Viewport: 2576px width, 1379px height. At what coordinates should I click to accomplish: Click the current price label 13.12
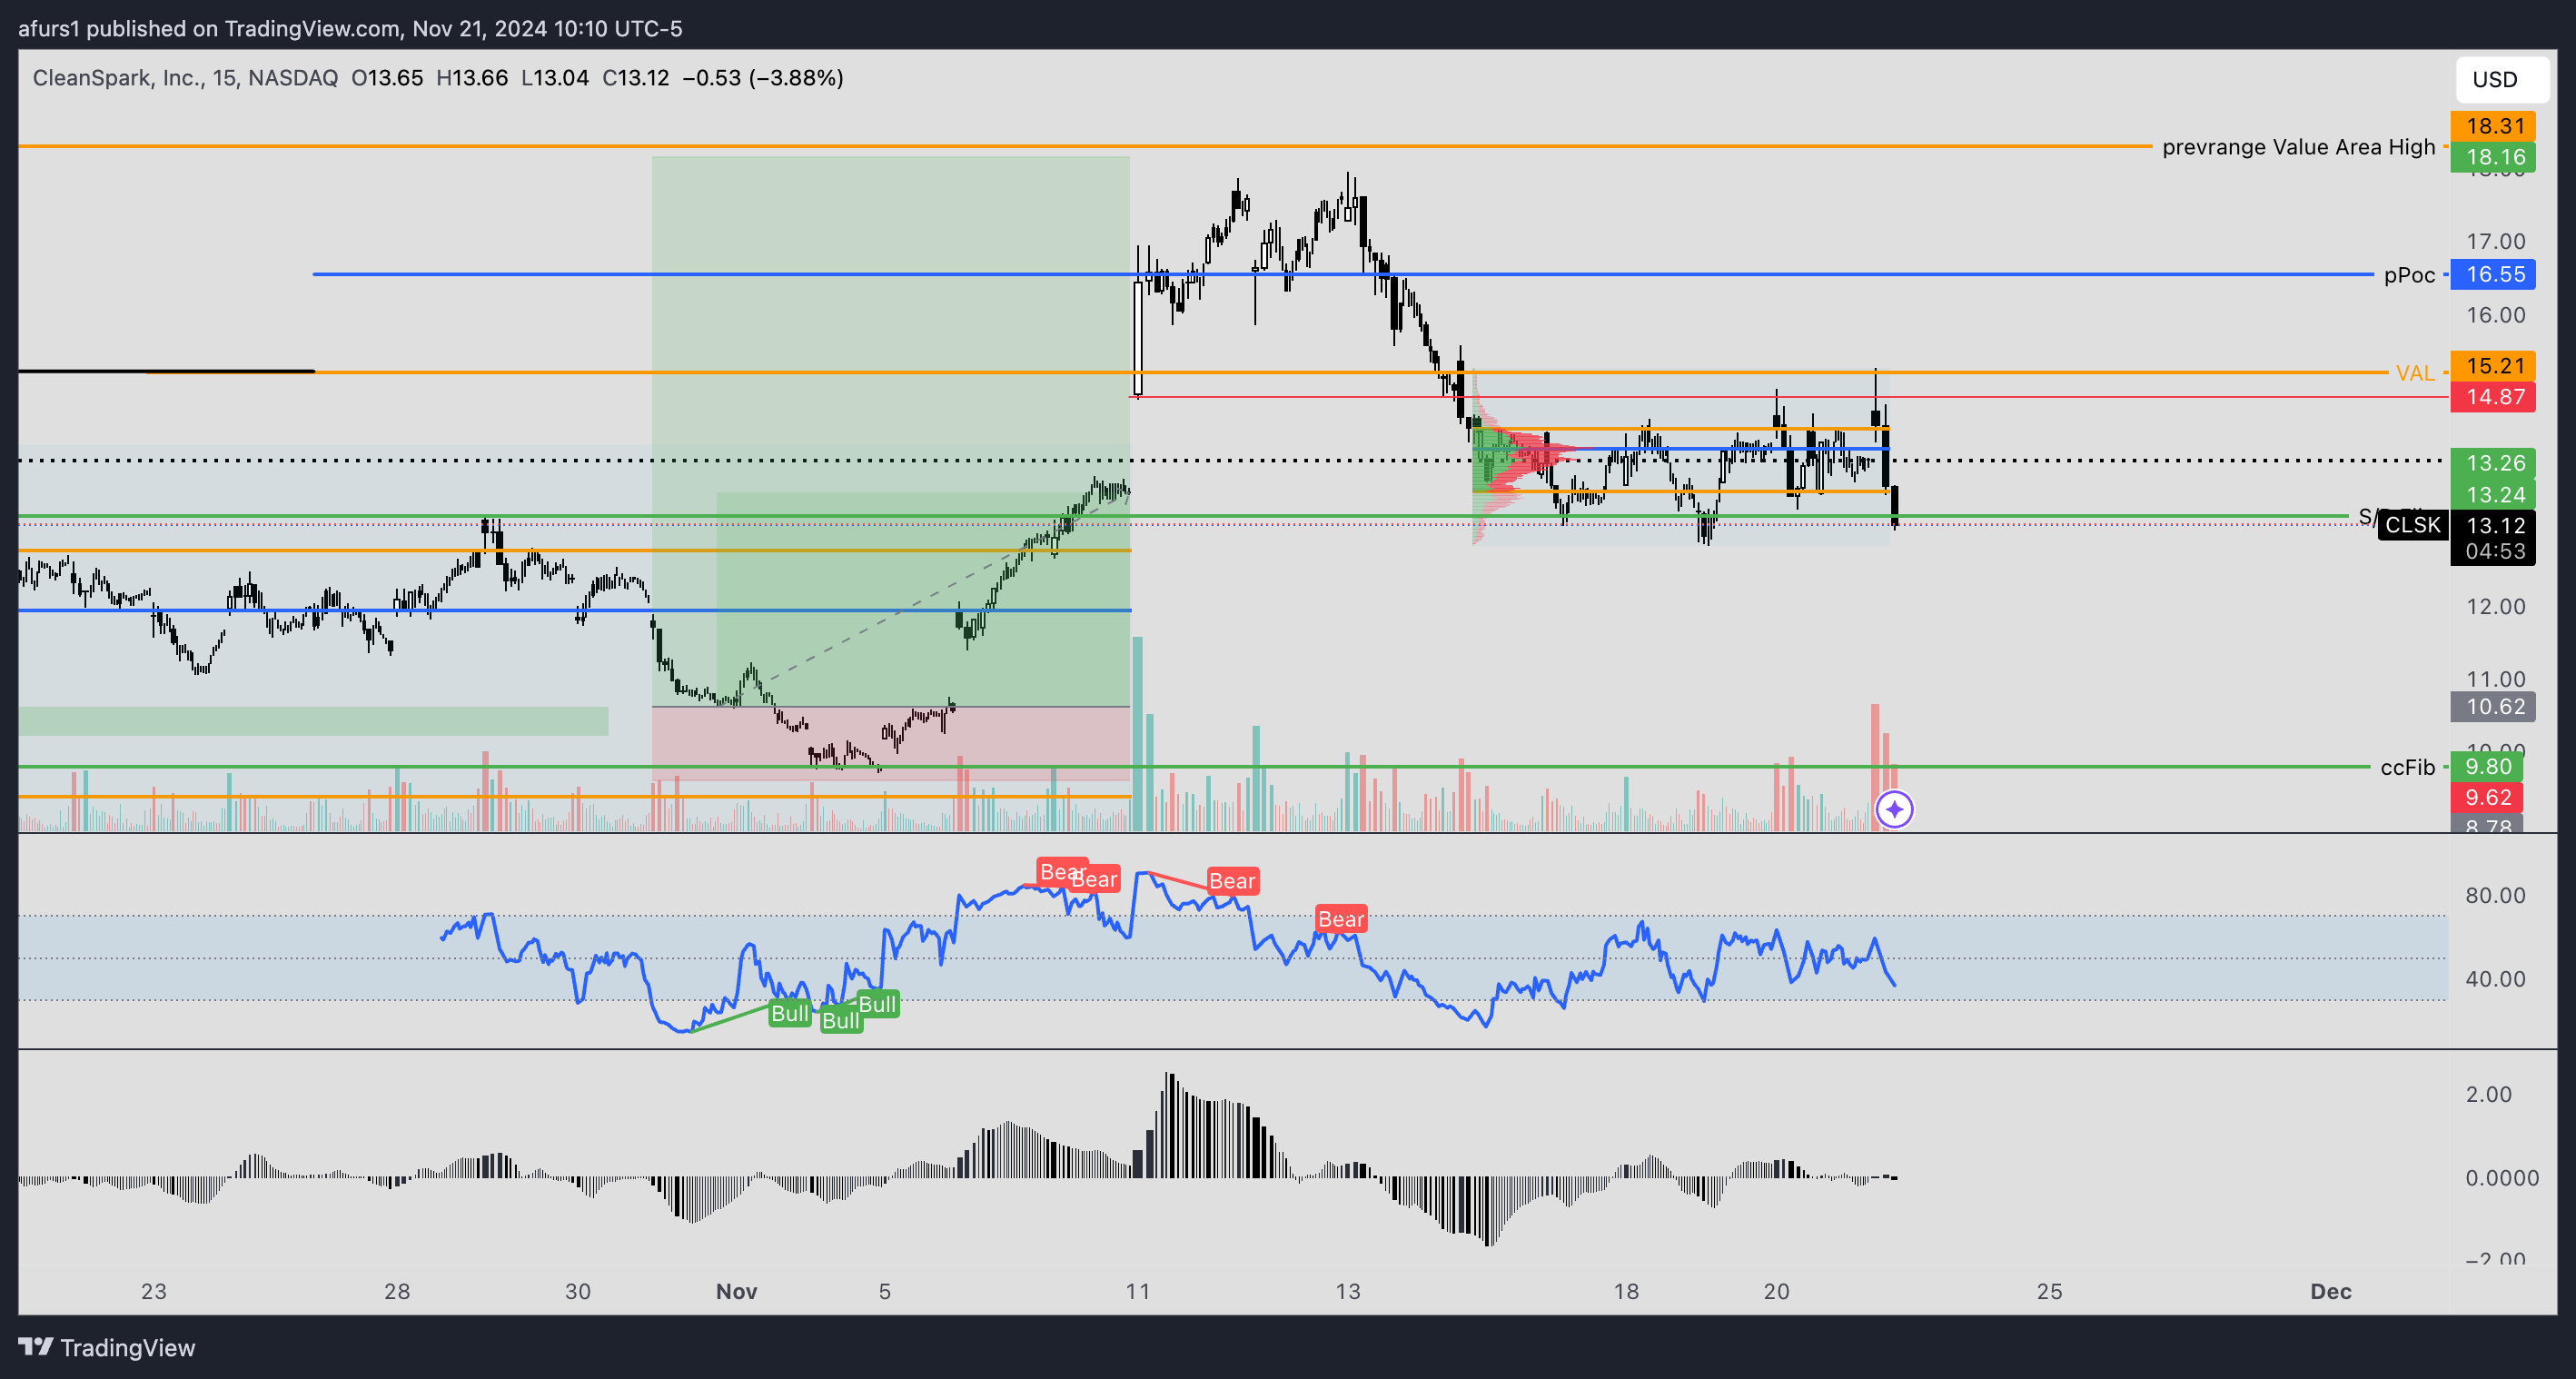pos(2493,525)
